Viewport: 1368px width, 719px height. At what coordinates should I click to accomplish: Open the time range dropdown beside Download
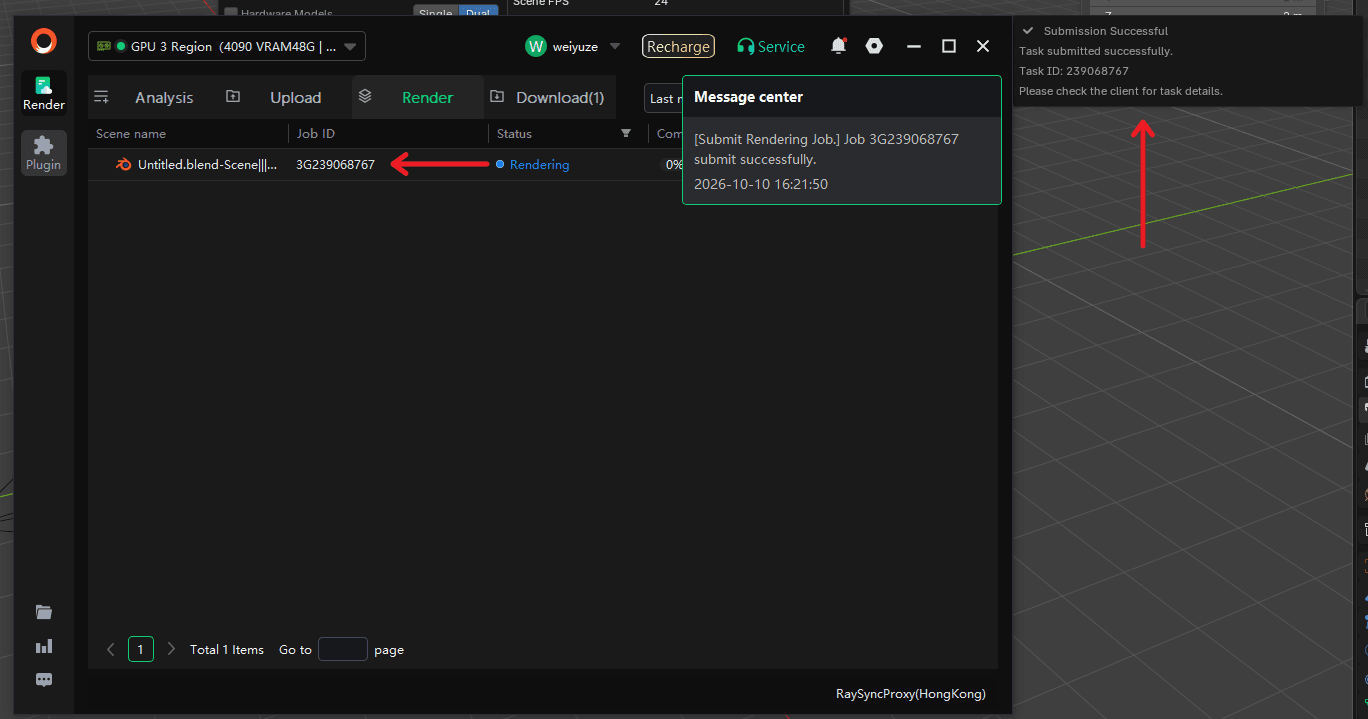[x=664, y=98]
